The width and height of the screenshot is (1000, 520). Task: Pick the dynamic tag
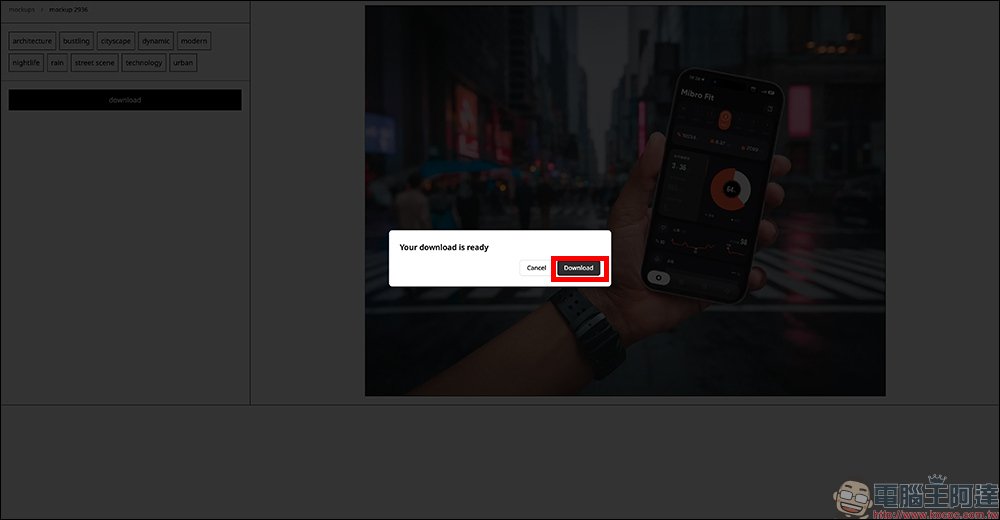pos(155,41)
